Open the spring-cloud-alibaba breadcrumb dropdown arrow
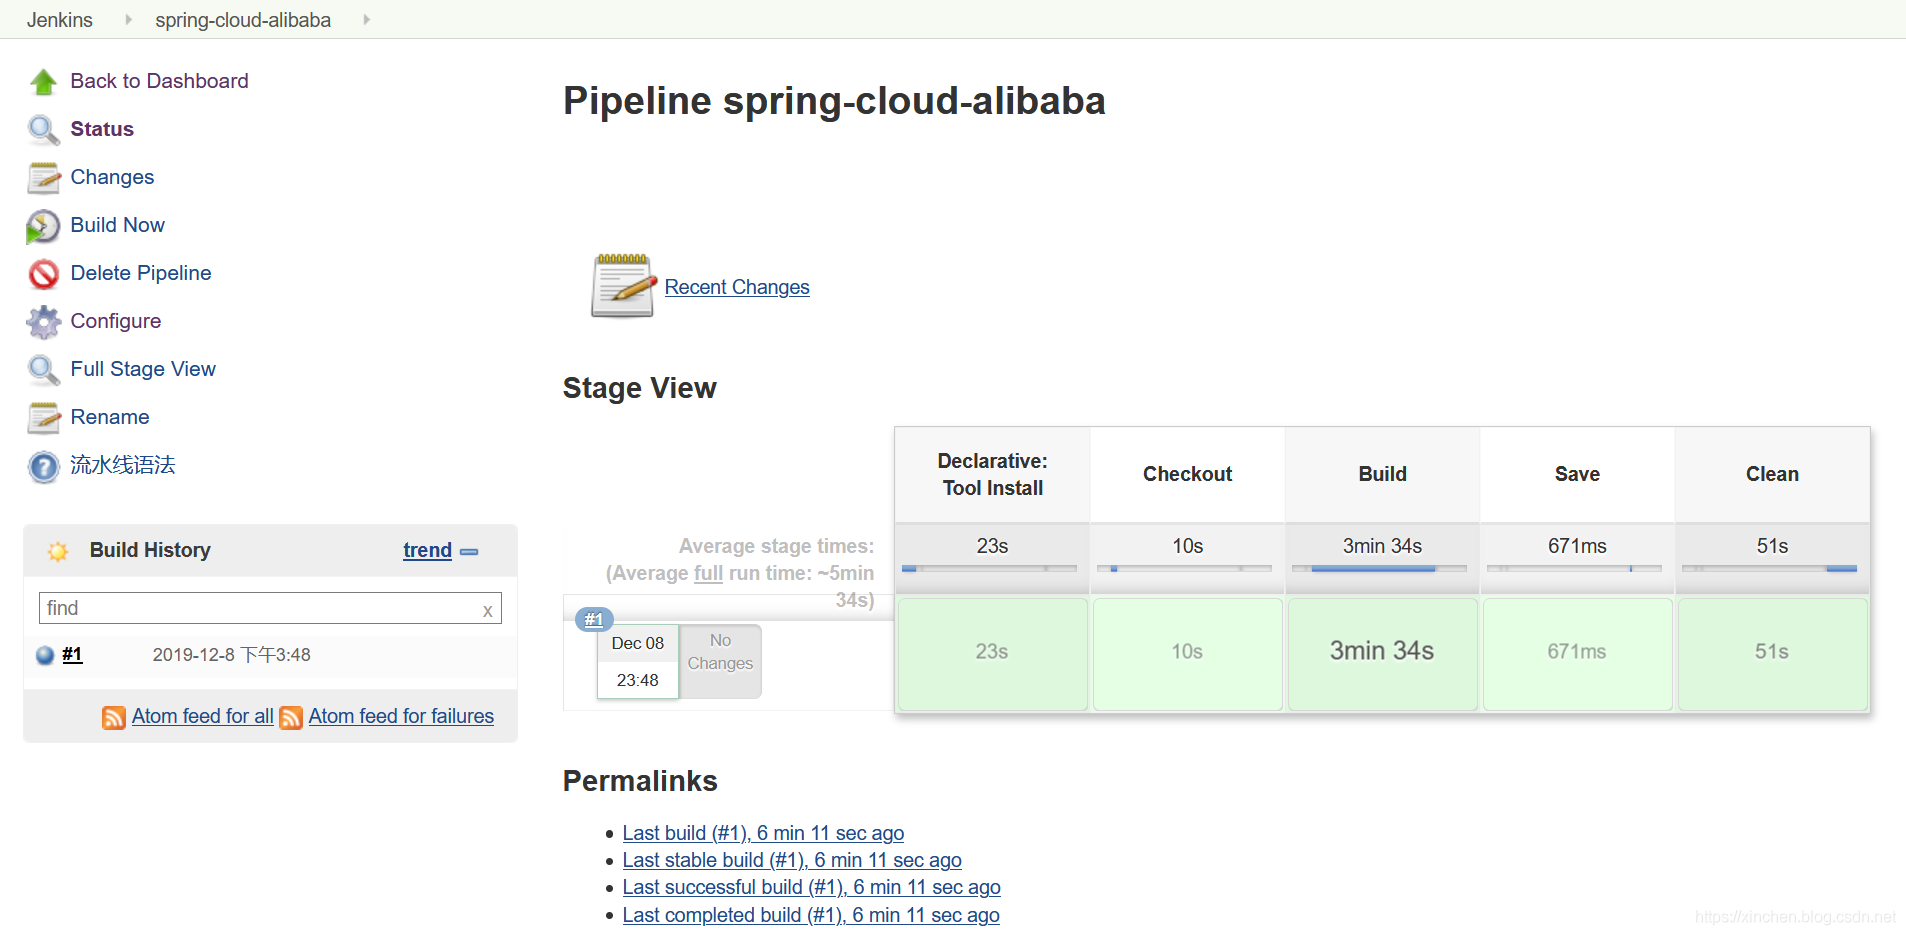Screen dimensions: 1906x935 point(366,19)
